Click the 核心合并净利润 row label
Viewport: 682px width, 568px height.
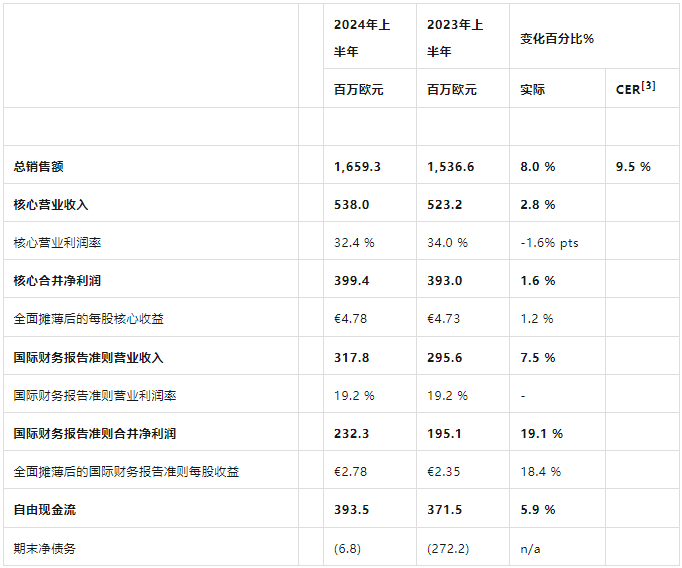(57, 281)
